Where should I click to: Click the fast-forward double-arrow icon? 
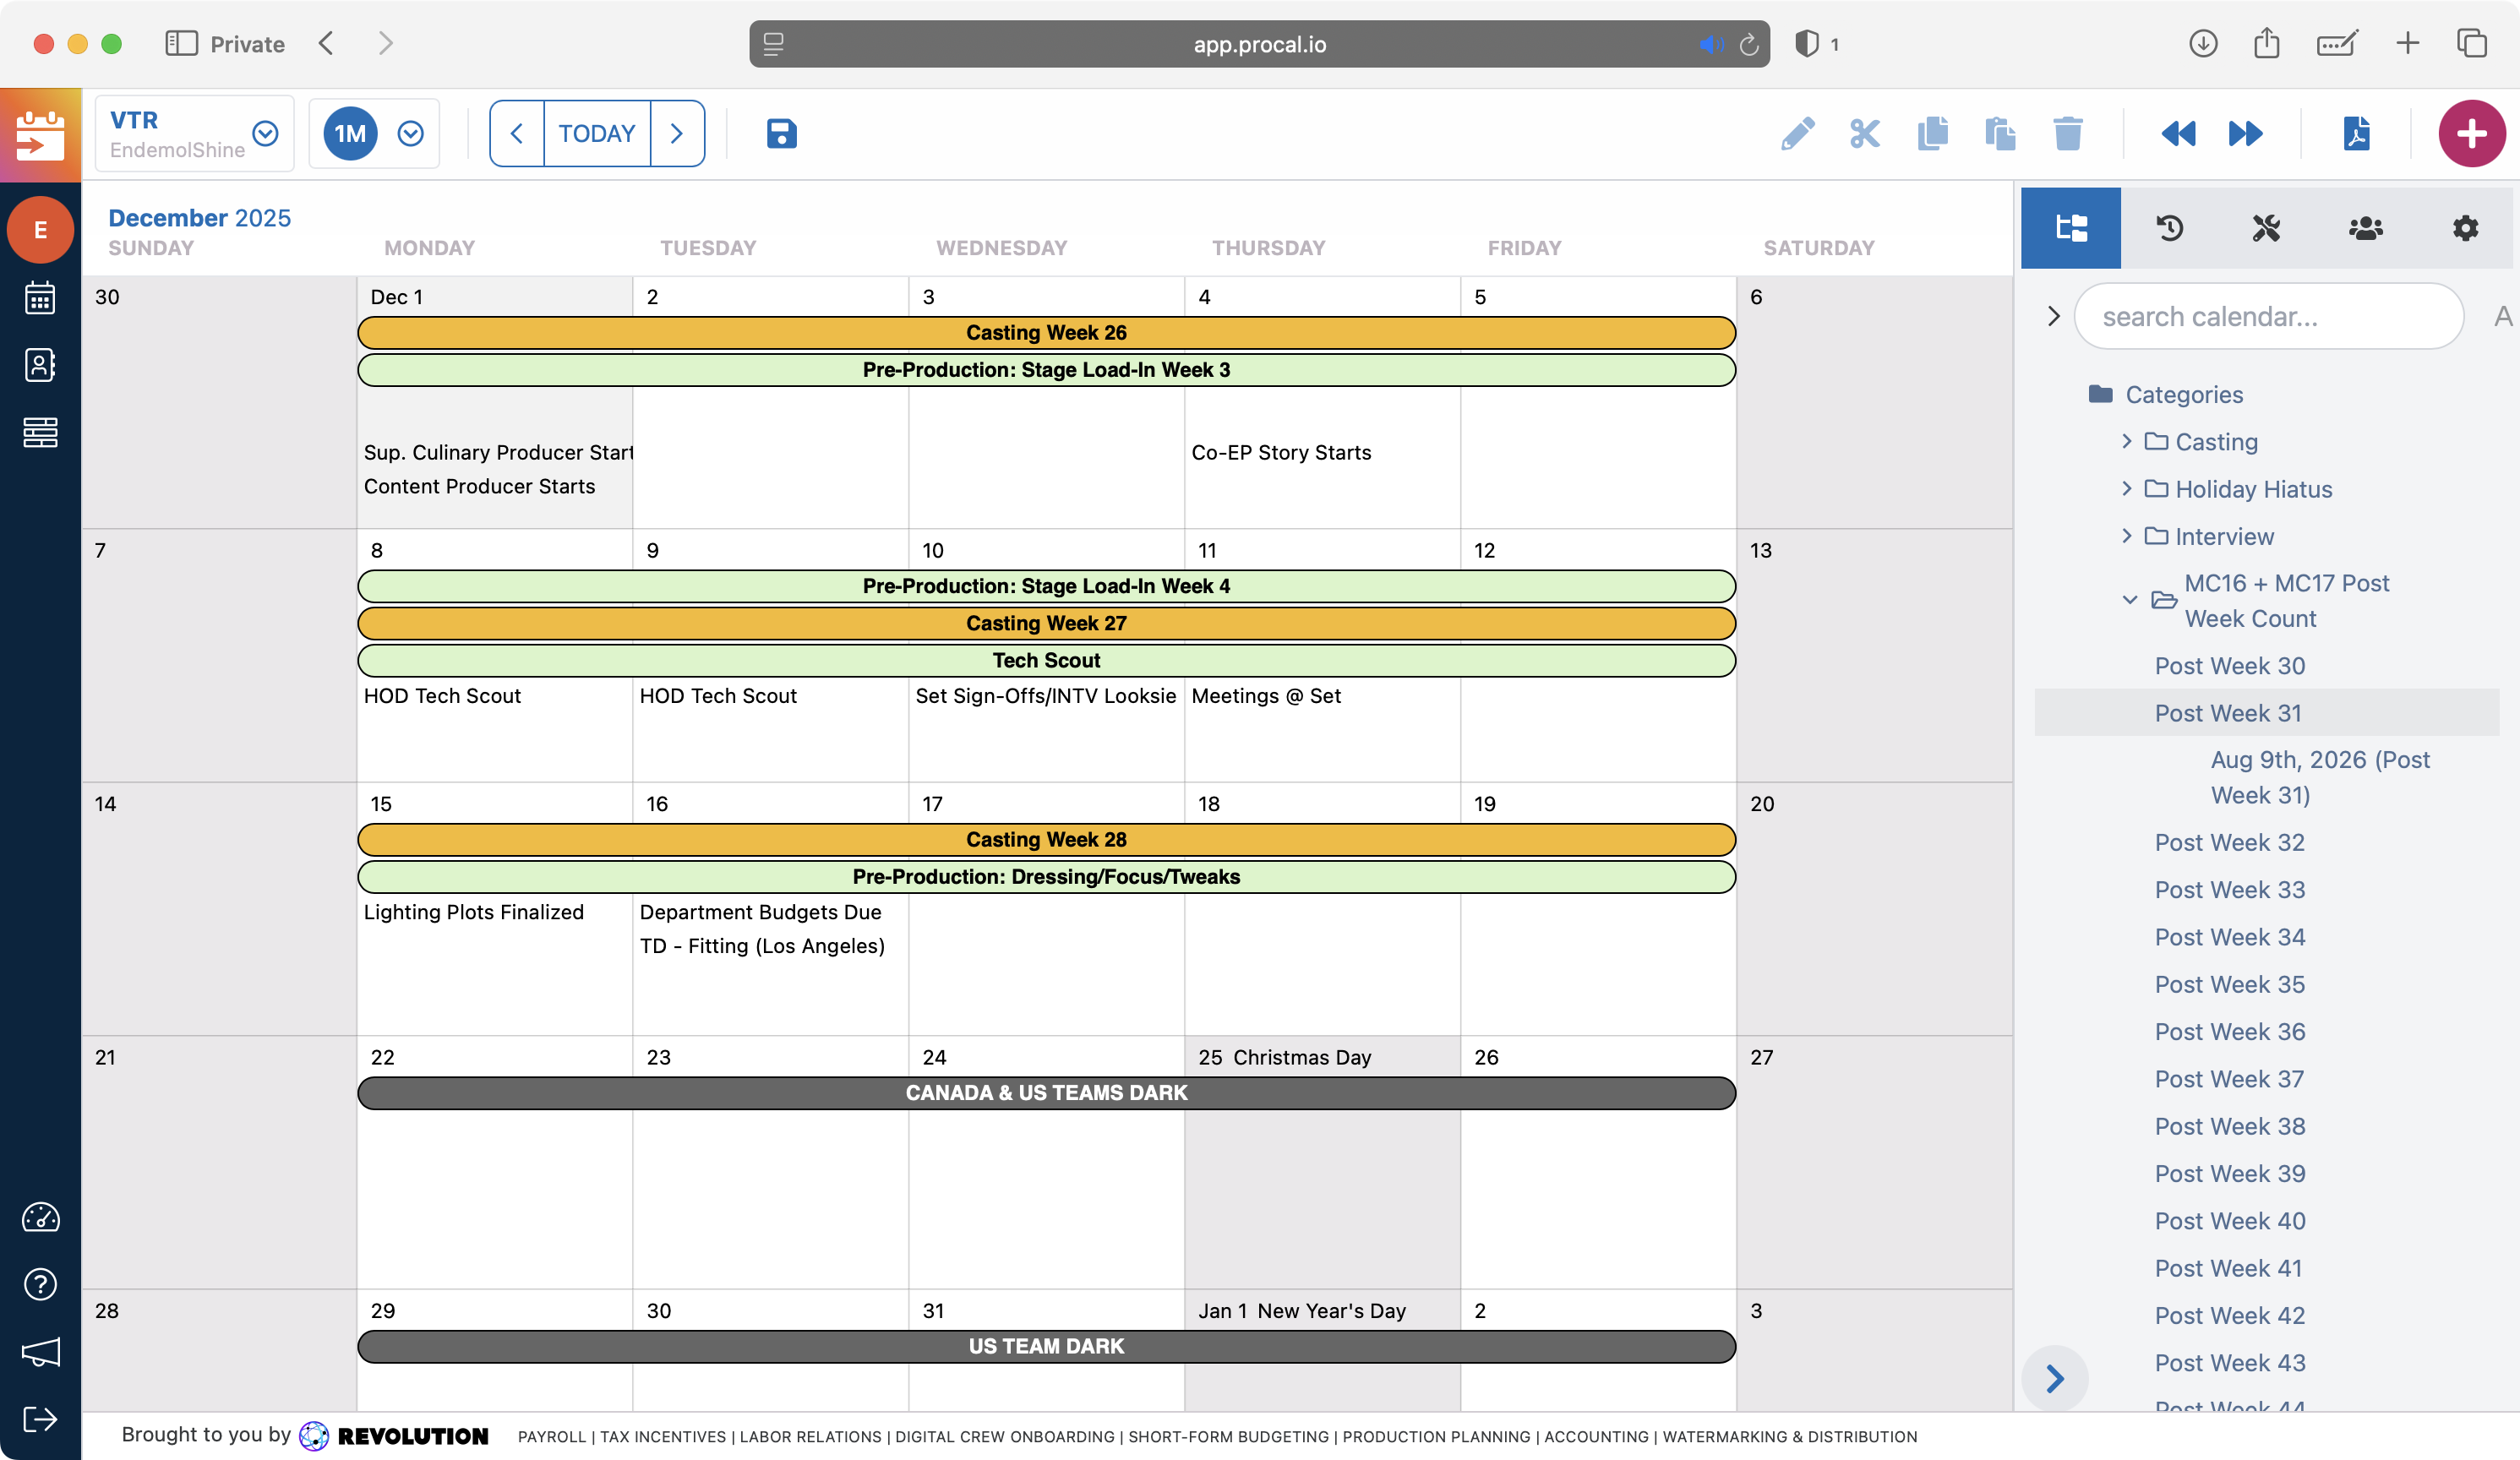2246,133
